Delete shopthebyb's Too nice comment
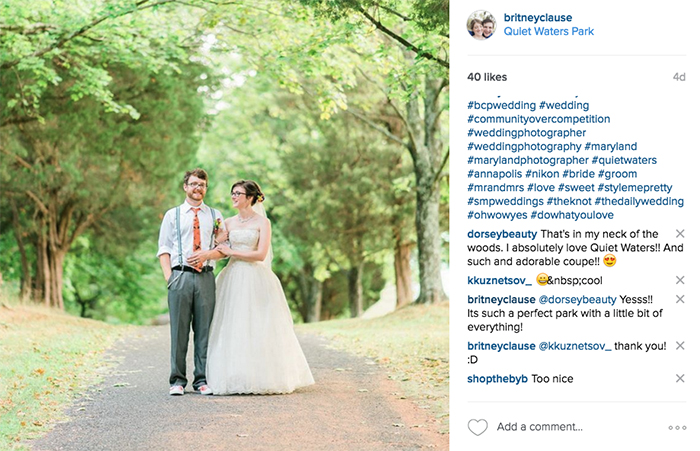Screen dimensions: 700x451 click(x=680, y=378)
